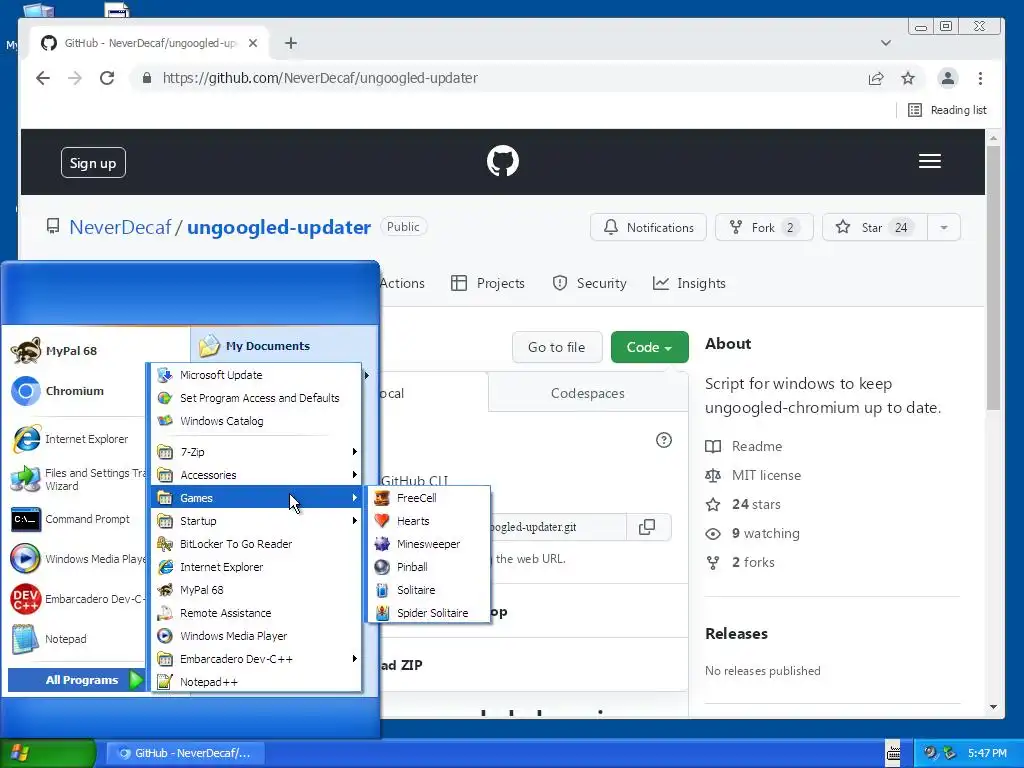This screenshot has width=1024, height=768.
Task: Launch Solitaire from the Games submenu
Action: click(428, 590)
